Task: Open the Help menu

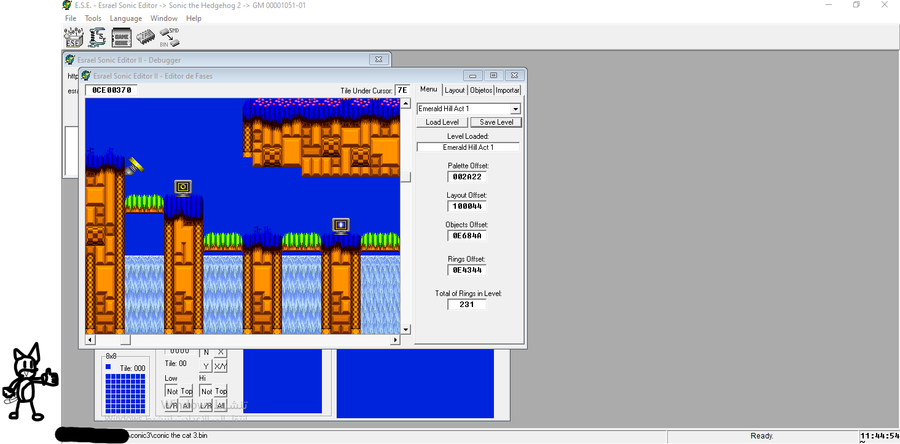Action: pos(194,18)
